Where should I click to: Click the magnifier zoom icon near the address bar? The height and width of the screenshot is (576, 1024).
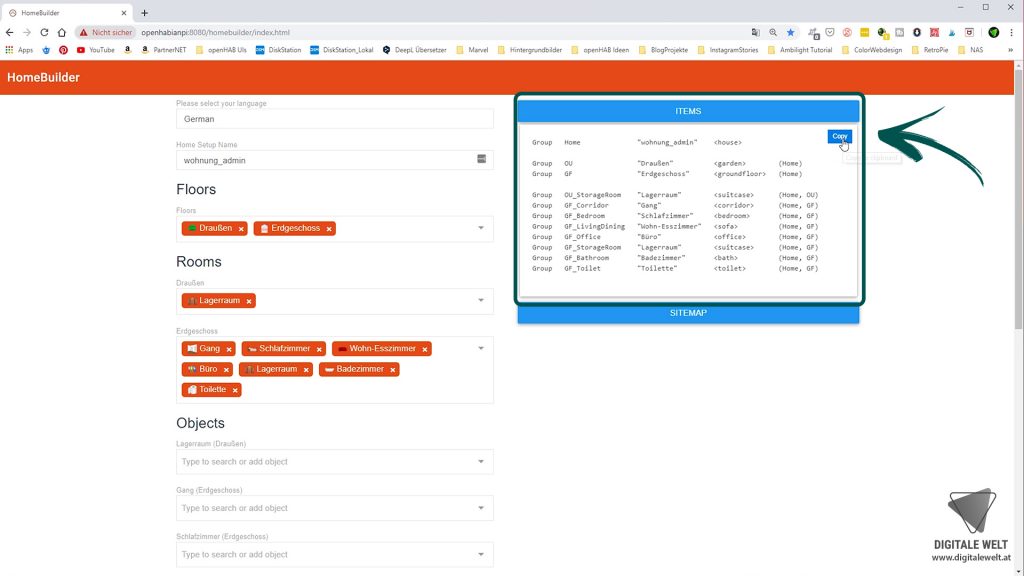click(772, 32)
